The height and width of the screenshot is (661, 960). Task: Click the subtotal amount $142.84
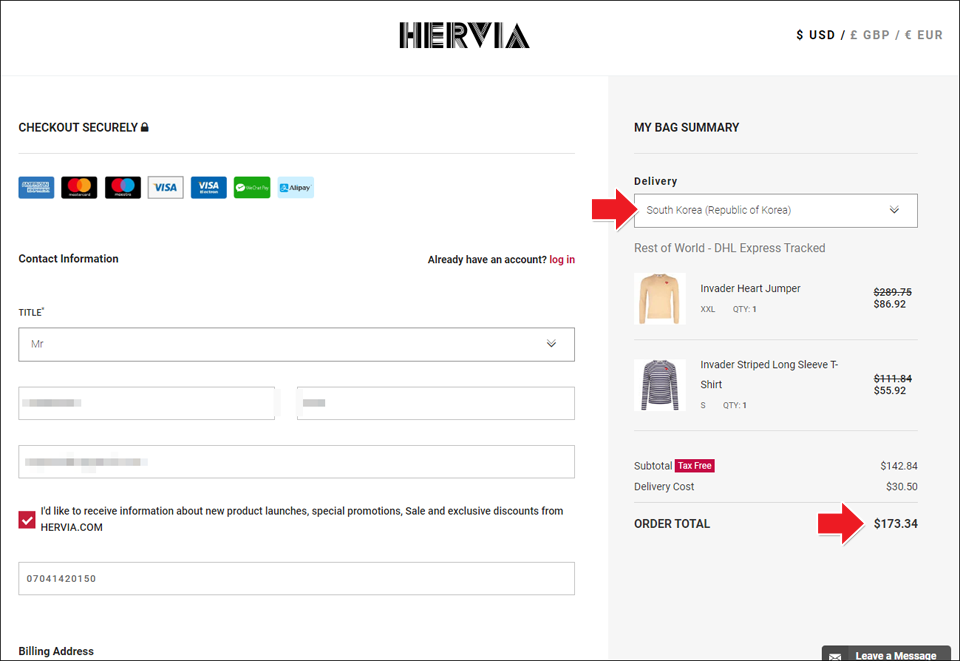click(899, 466)
